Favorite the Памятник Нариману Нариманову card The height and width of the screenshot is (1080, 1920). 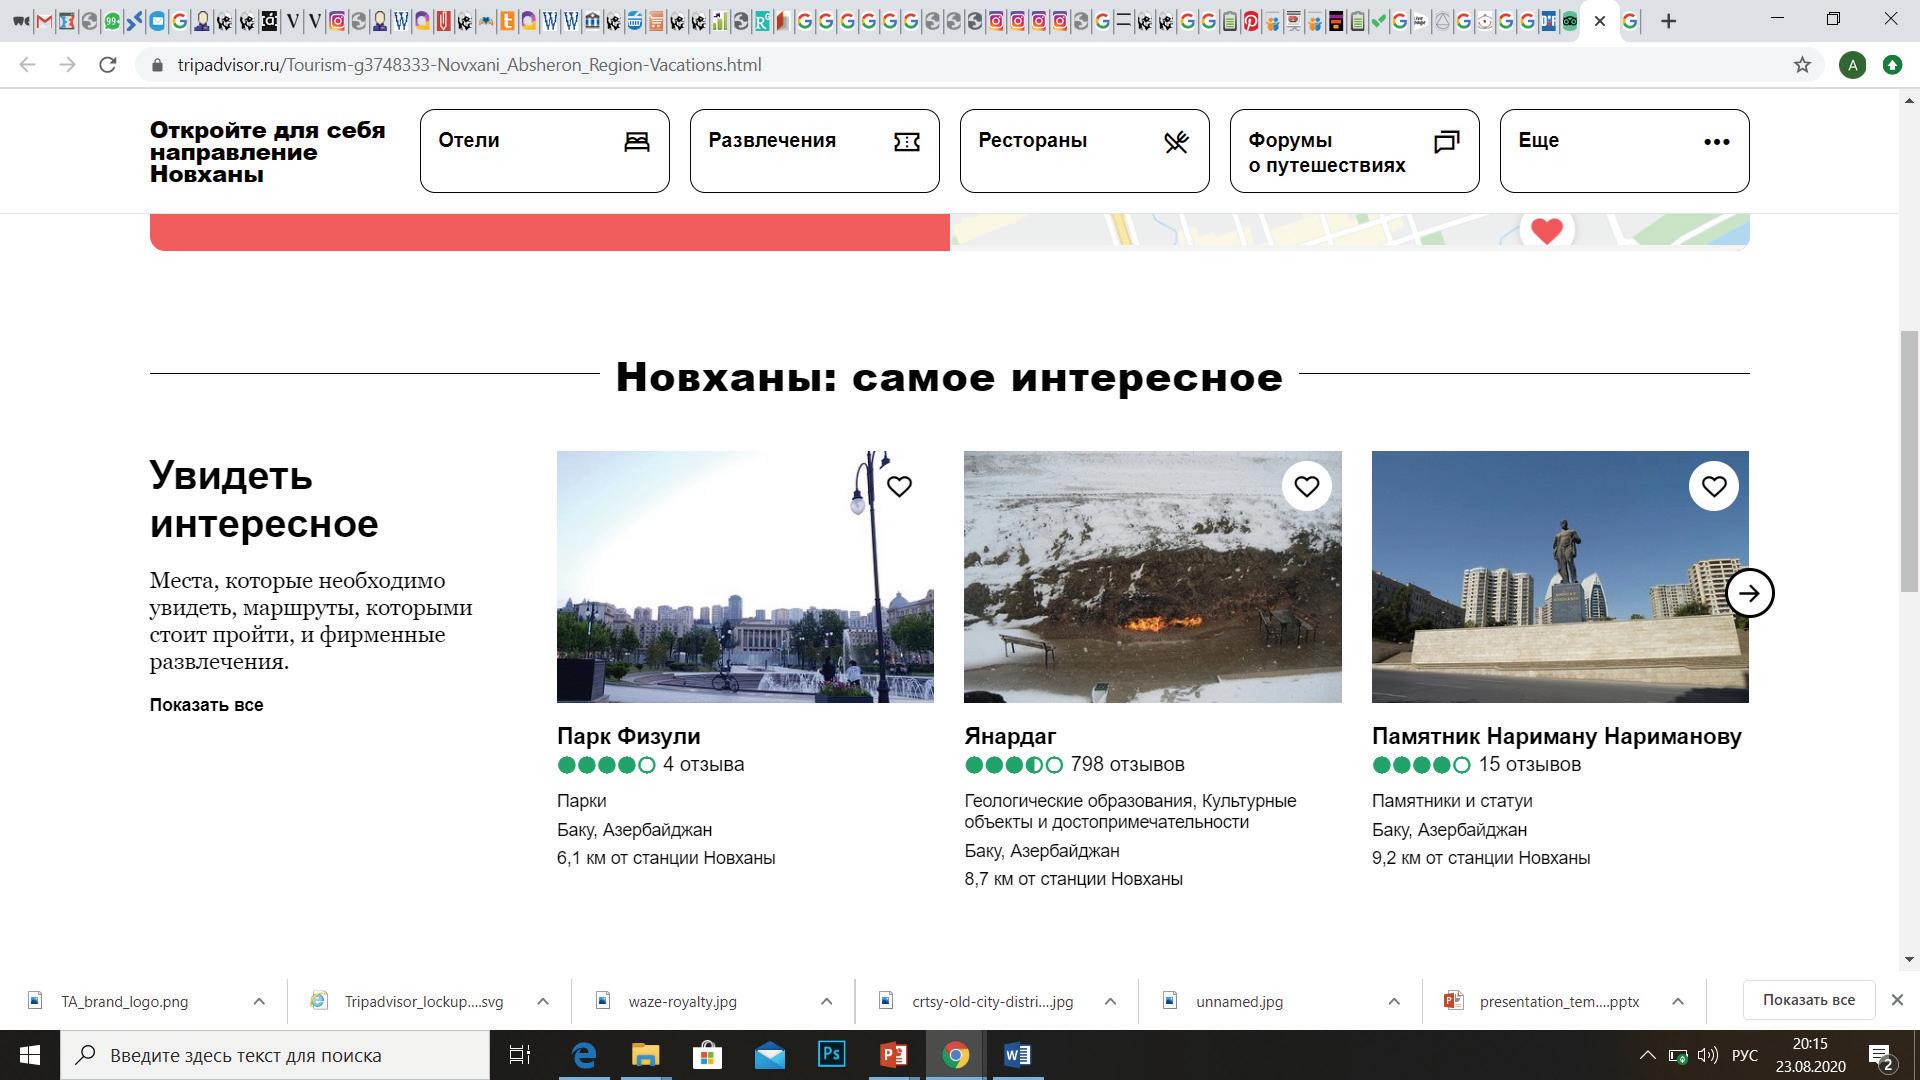[x=1713, y=486]
